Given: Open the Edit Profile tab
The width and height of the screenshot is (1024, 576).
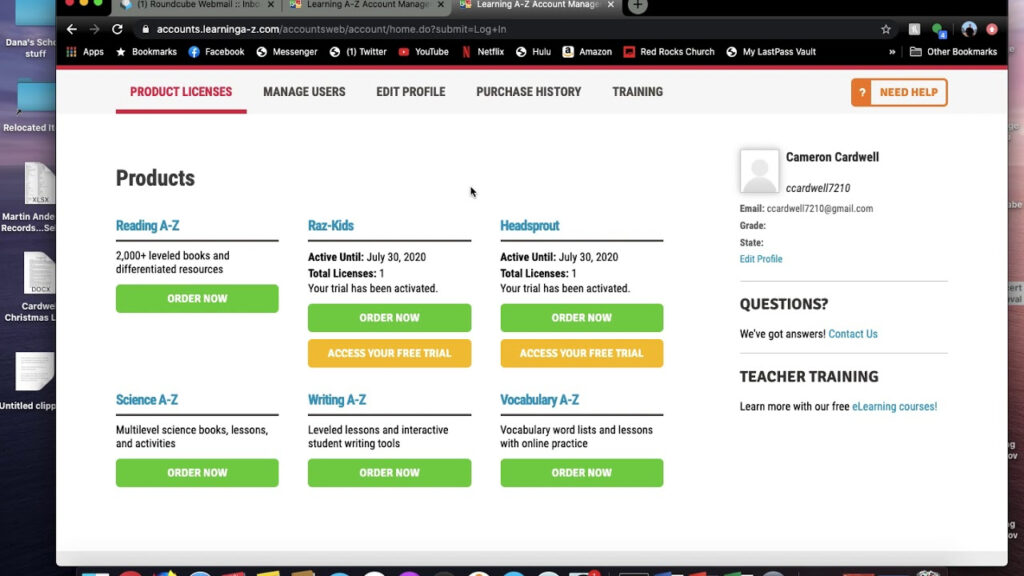Looking at the screenshot, I should [x=411, y=92].
